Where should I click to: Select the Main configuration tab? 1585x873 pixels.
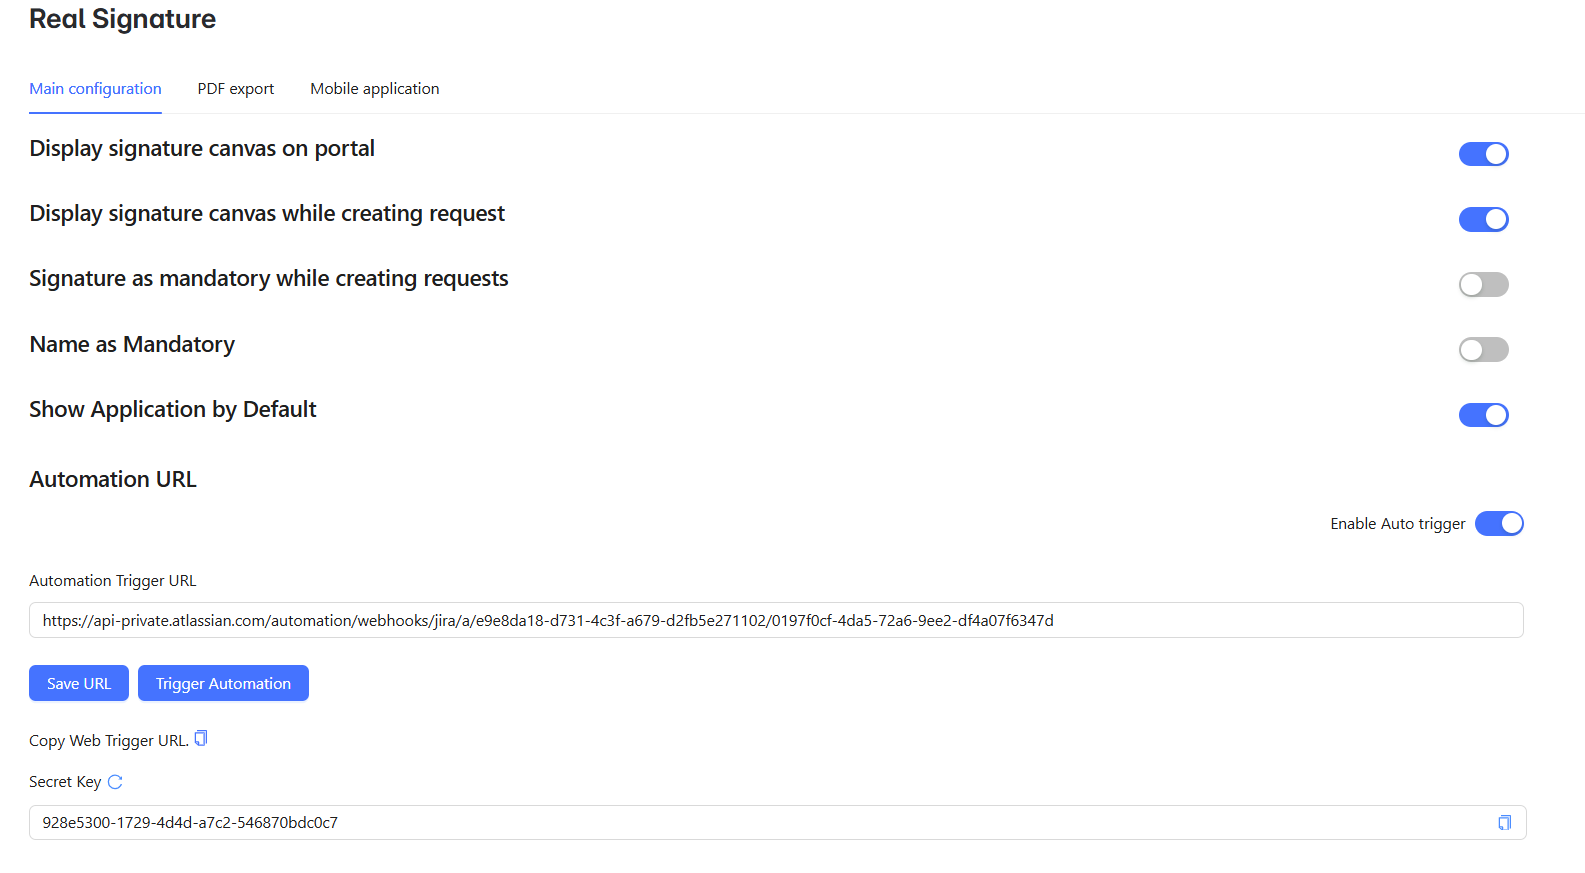[x=95, y=89]
